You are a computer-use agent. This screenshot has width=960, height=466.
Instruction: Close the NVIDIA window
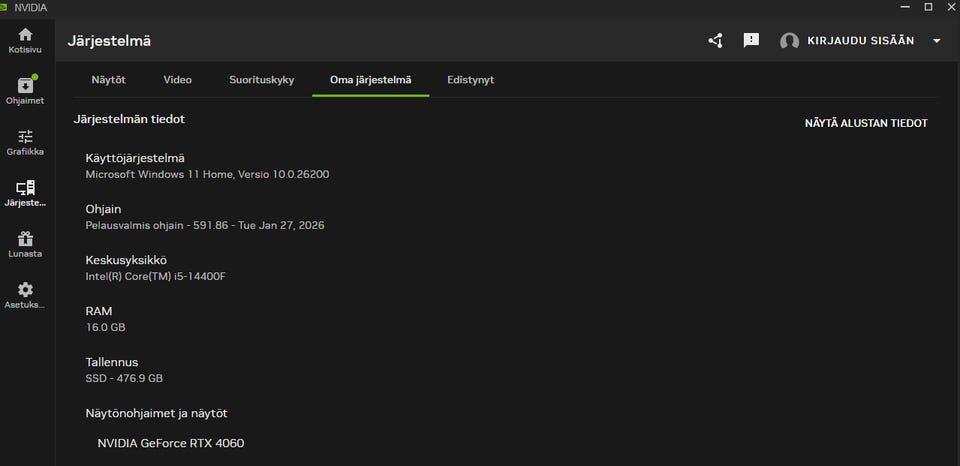[951, 7]
